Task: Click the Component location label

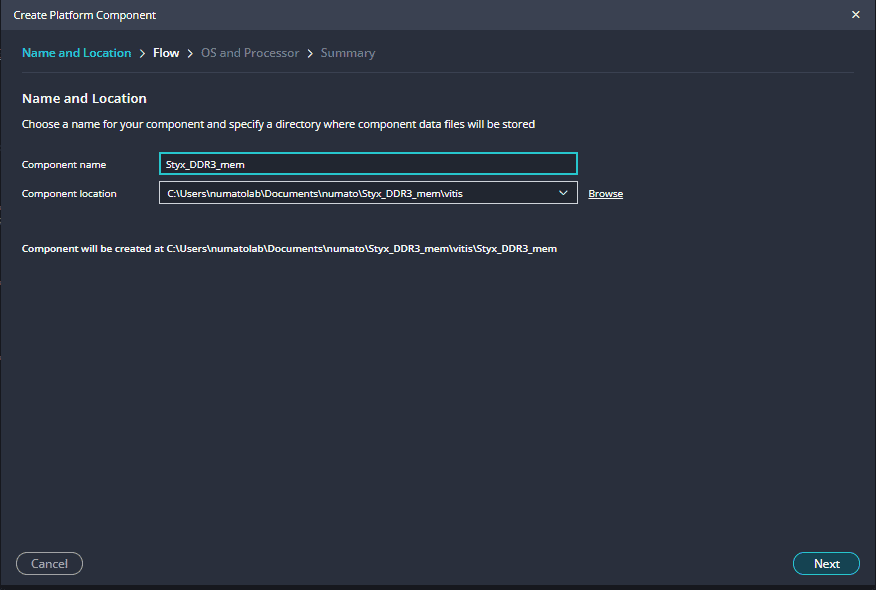Action: coord(69,194)
